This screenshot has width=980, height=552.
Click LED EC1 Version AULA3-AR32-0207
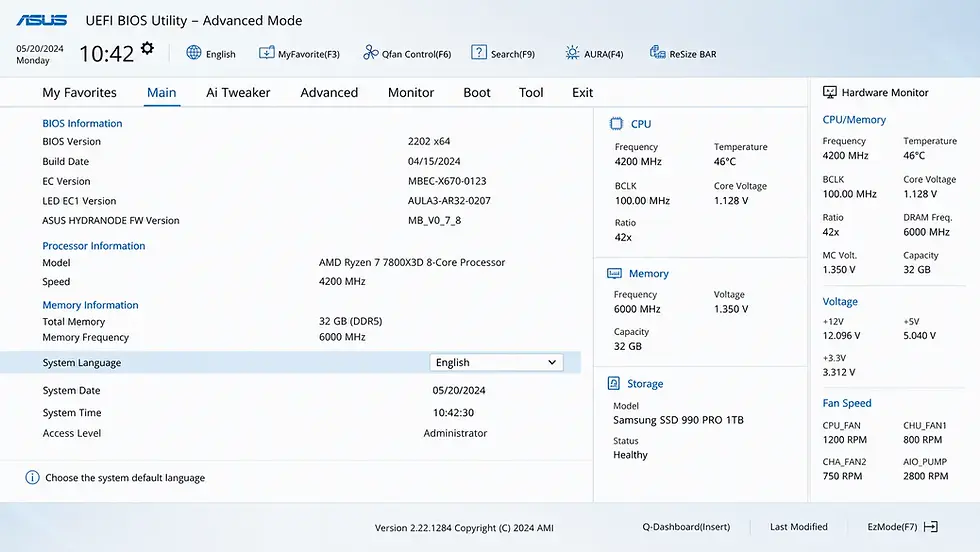point(449,201)
